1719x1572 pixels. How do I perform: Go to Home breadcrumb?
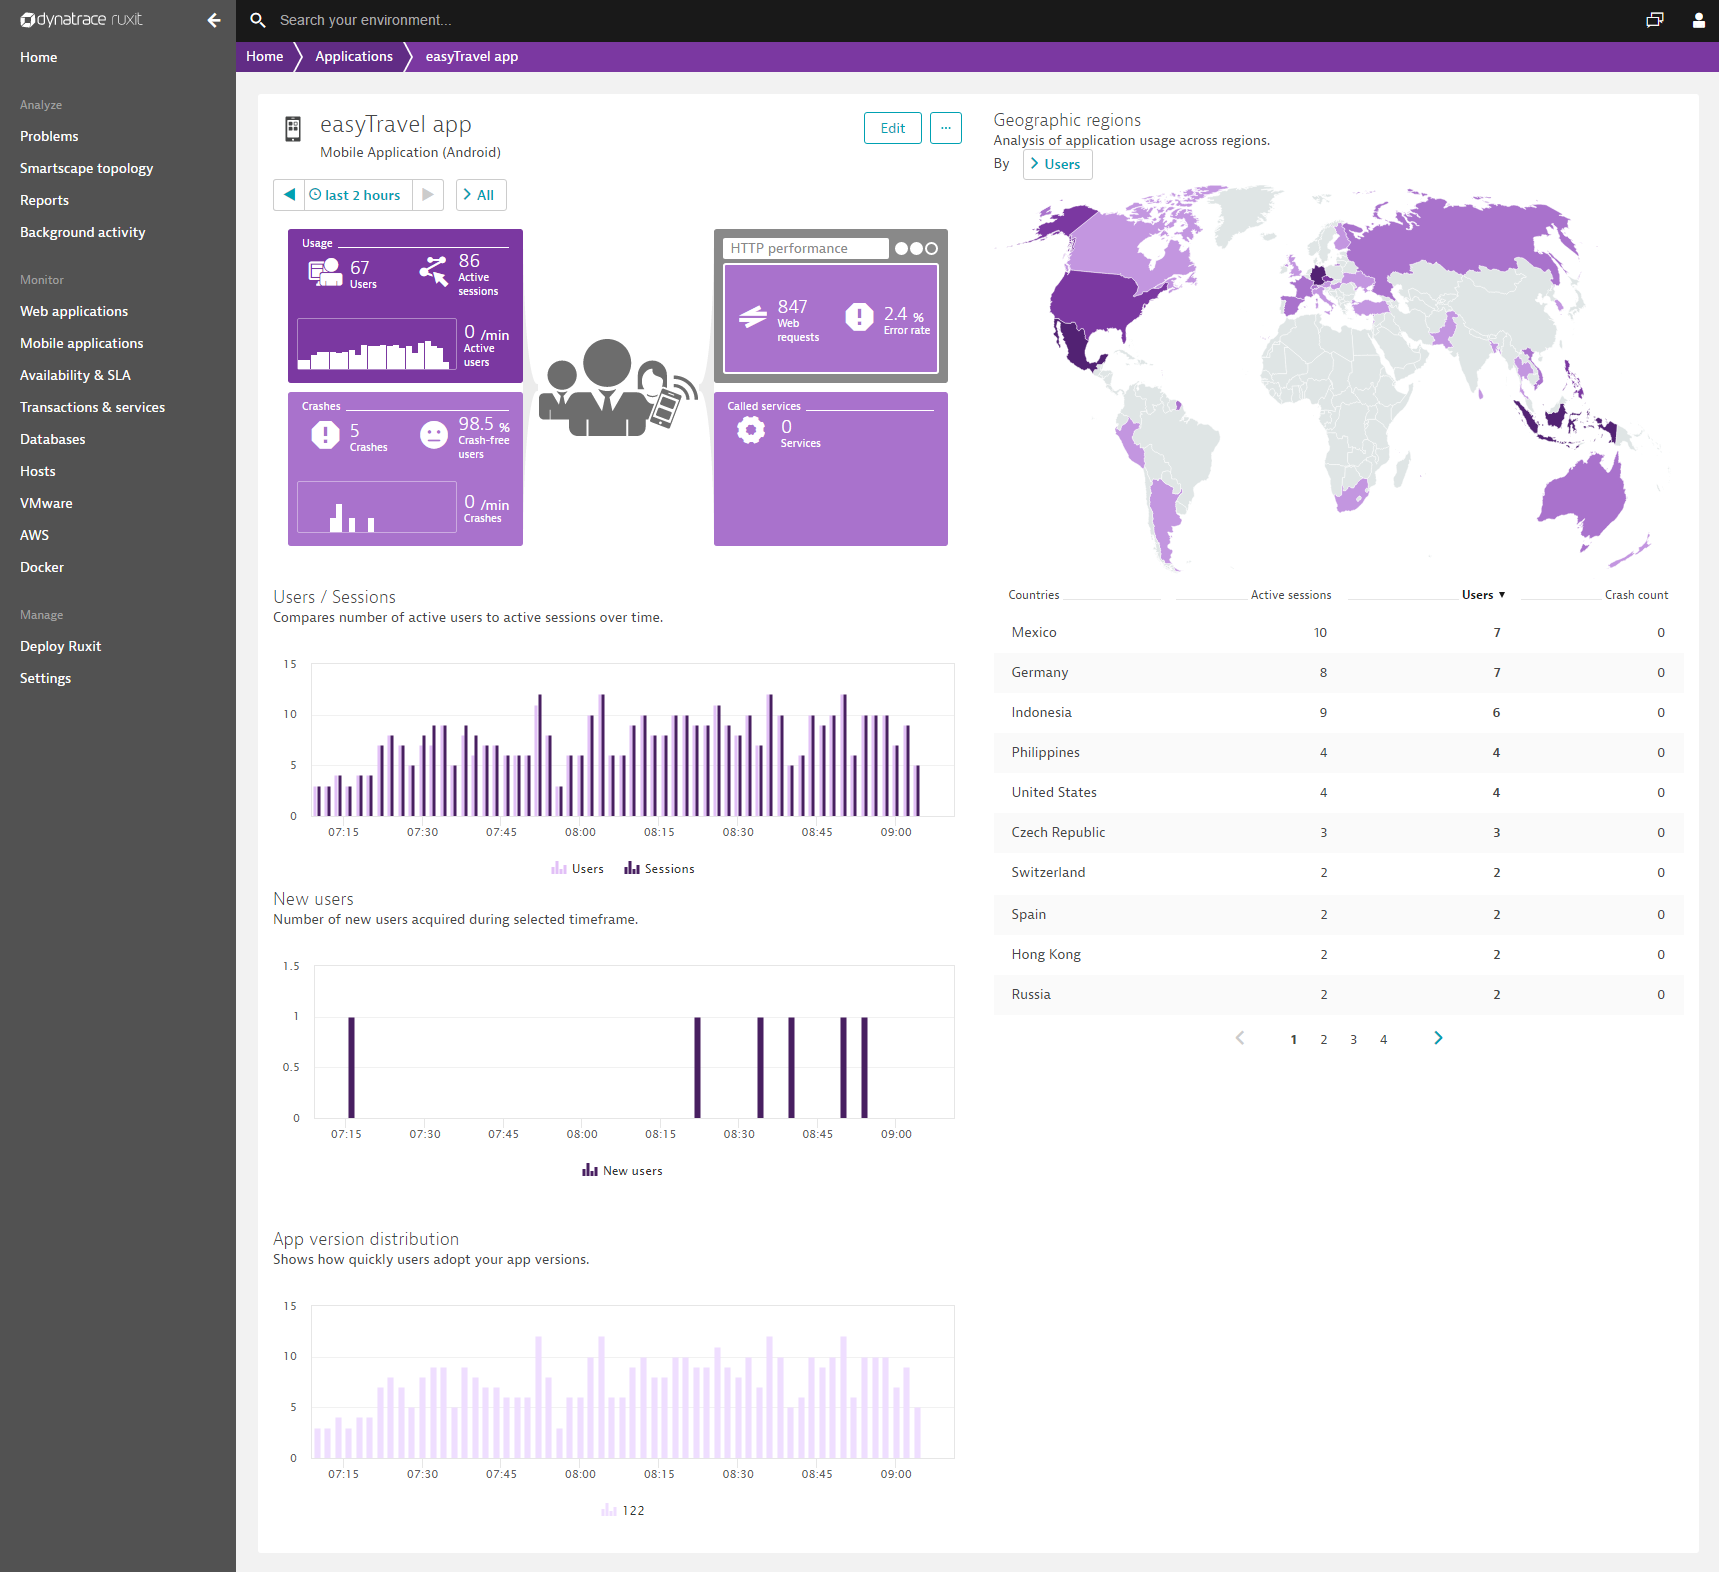click(264, 56)
